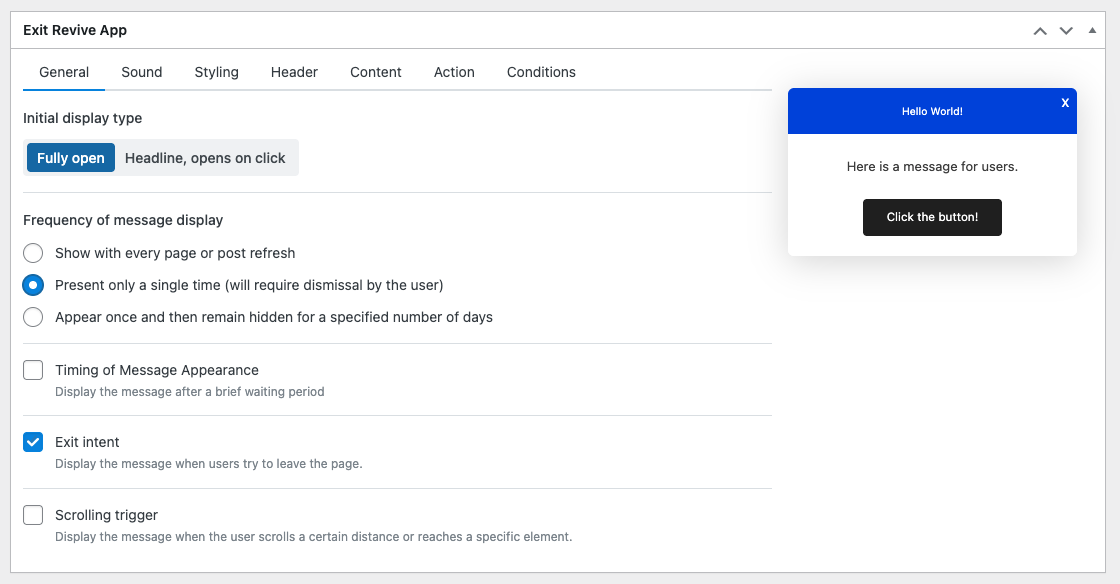This screenshot has width=1120, height=584.
Task: Switch to the Content tab
Action: coord(376,72)
